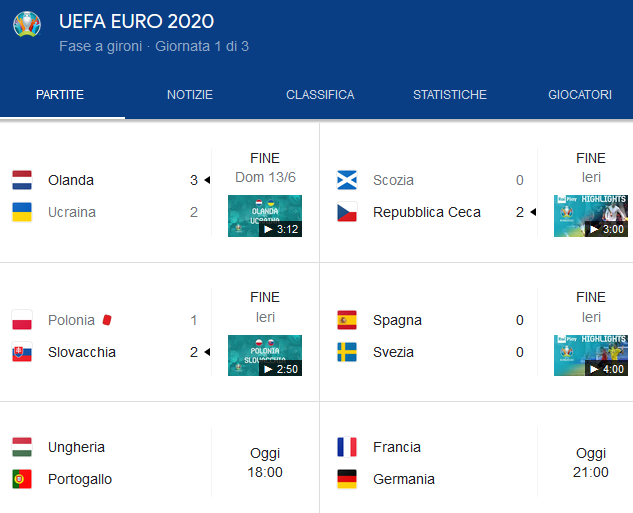Click the Ukraine flag icon
Viewport: 633px width, 513px height.
point(22,212)
